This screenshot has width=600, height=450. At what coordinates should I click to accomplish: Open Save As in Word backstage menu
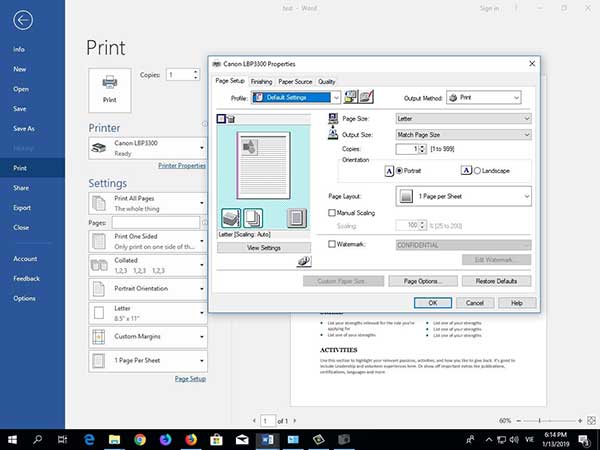[x=24, y=129]
